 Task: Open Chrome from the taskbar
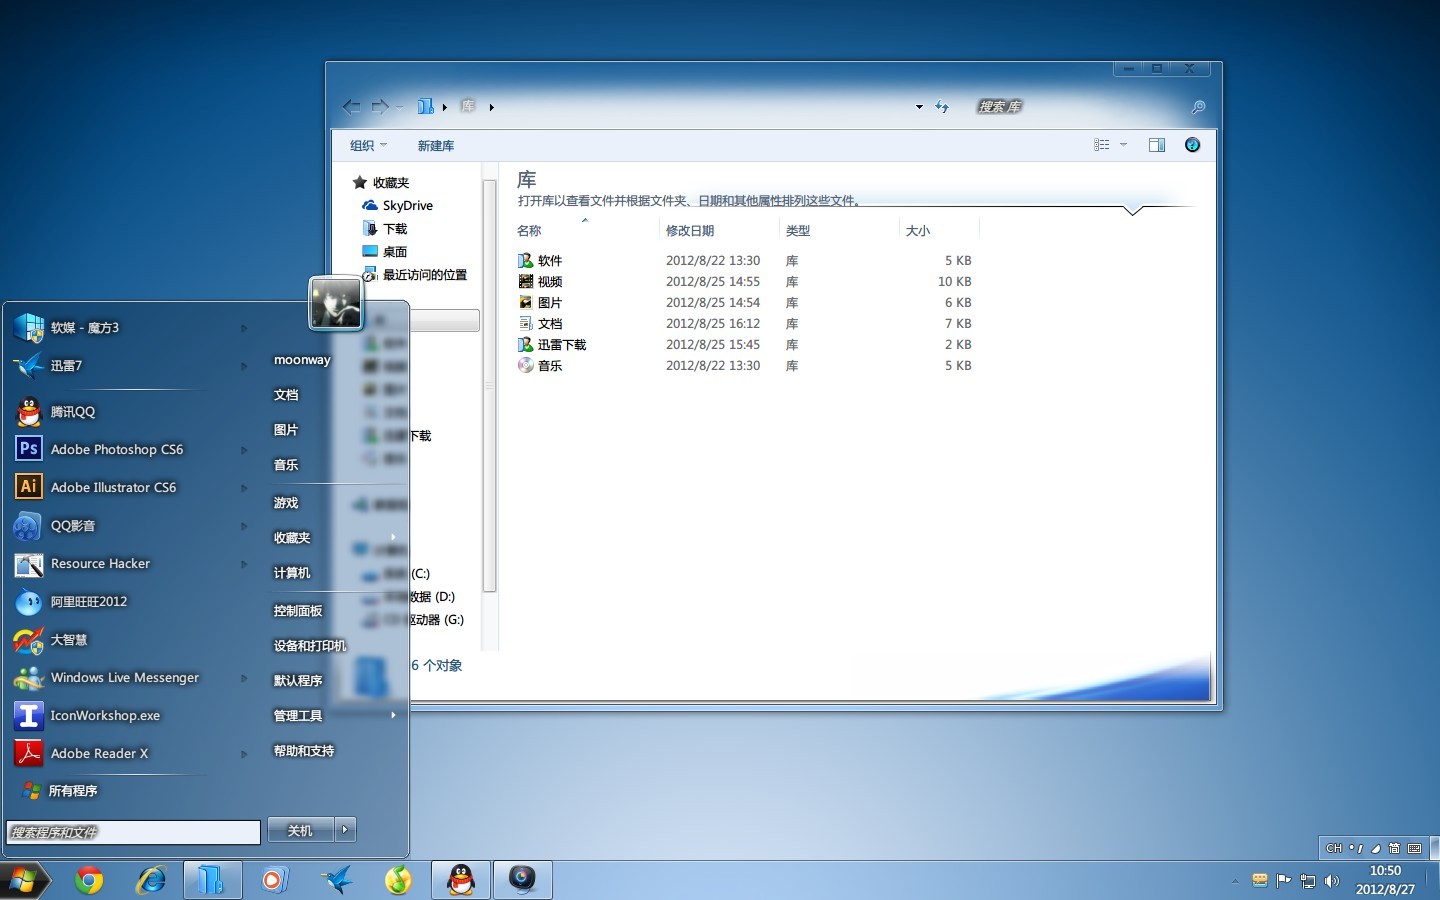coord(89,880)
